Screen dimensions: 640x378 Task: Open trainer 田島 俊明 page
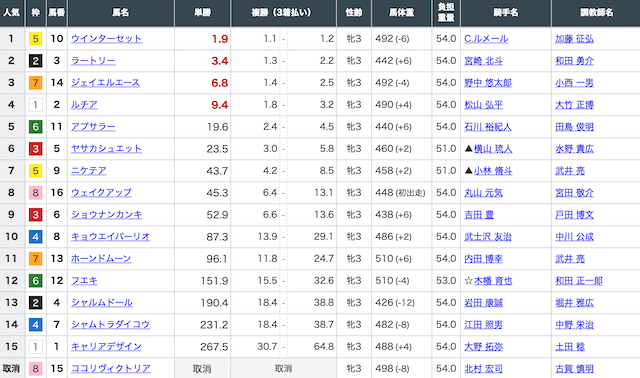(x=574, y=127)
